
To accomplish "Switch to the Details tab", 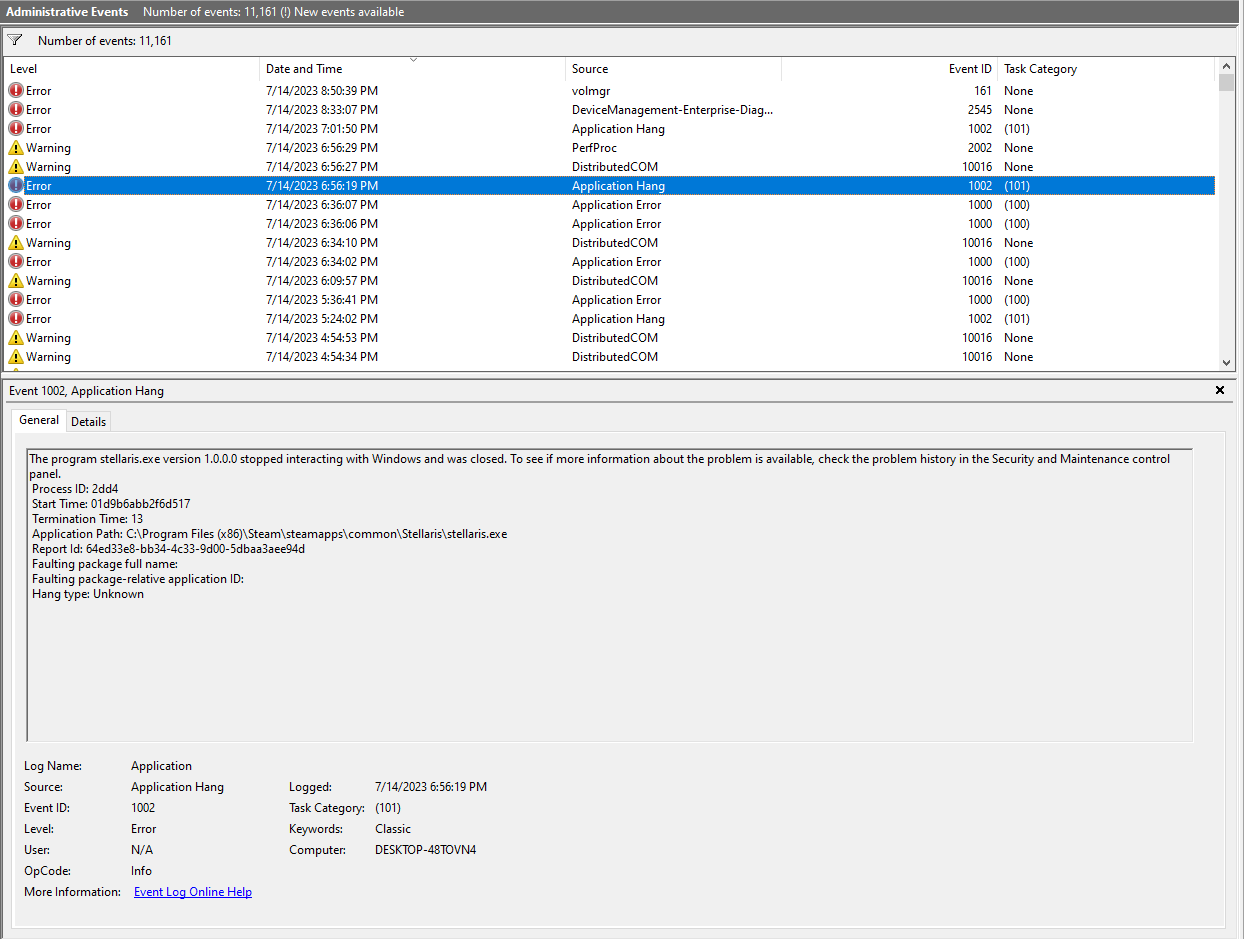I will click(x=88, y=421).
